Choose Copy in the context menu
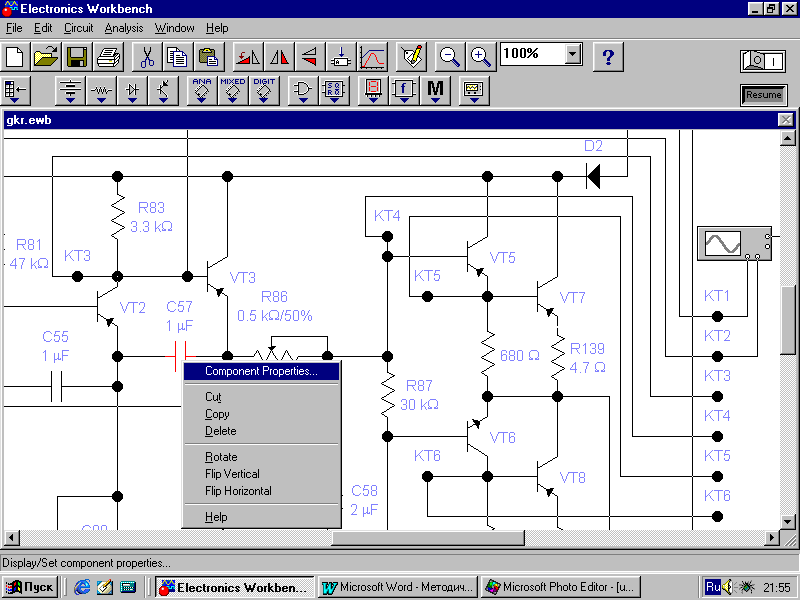The width and height of the screenshot is (800, 600). pyautogui.click(x=261, y=414)
